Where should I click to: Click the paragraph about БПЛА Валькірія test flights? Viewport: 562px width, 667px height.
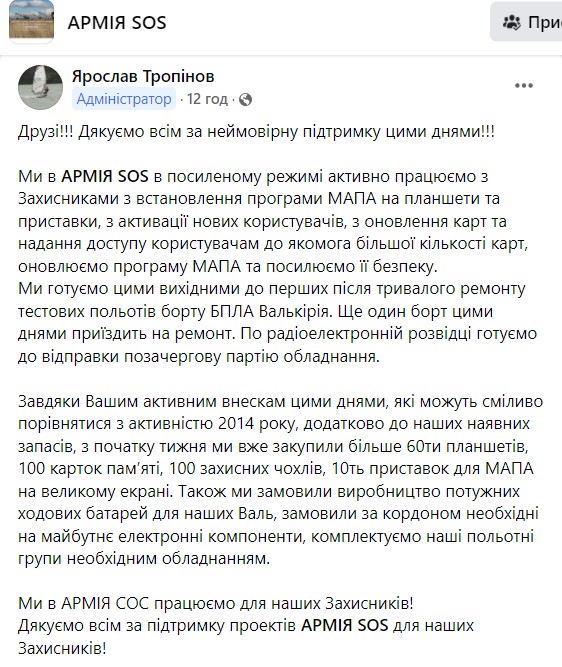272,300
